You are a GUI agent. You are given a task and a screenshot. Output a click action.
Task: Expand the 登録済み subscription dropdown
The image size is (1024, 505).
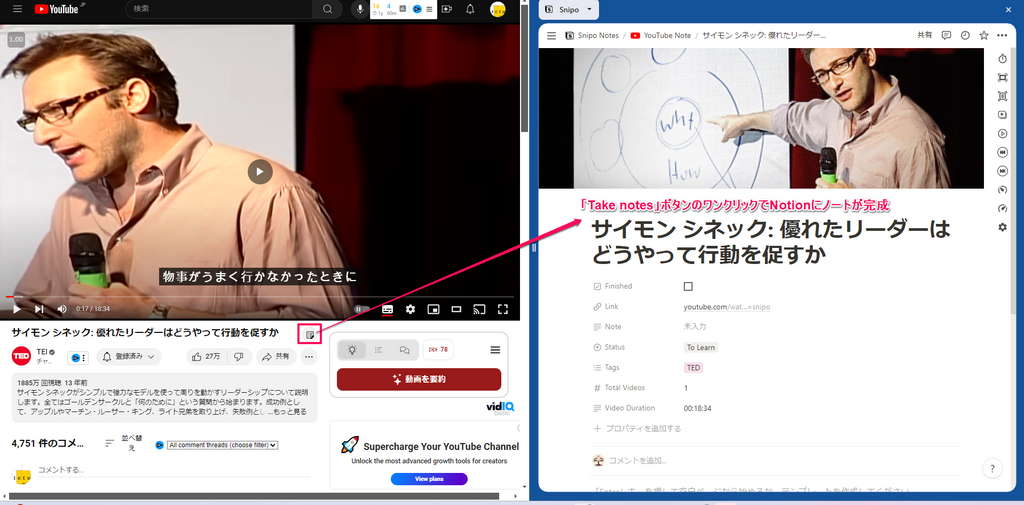point(129,356)
